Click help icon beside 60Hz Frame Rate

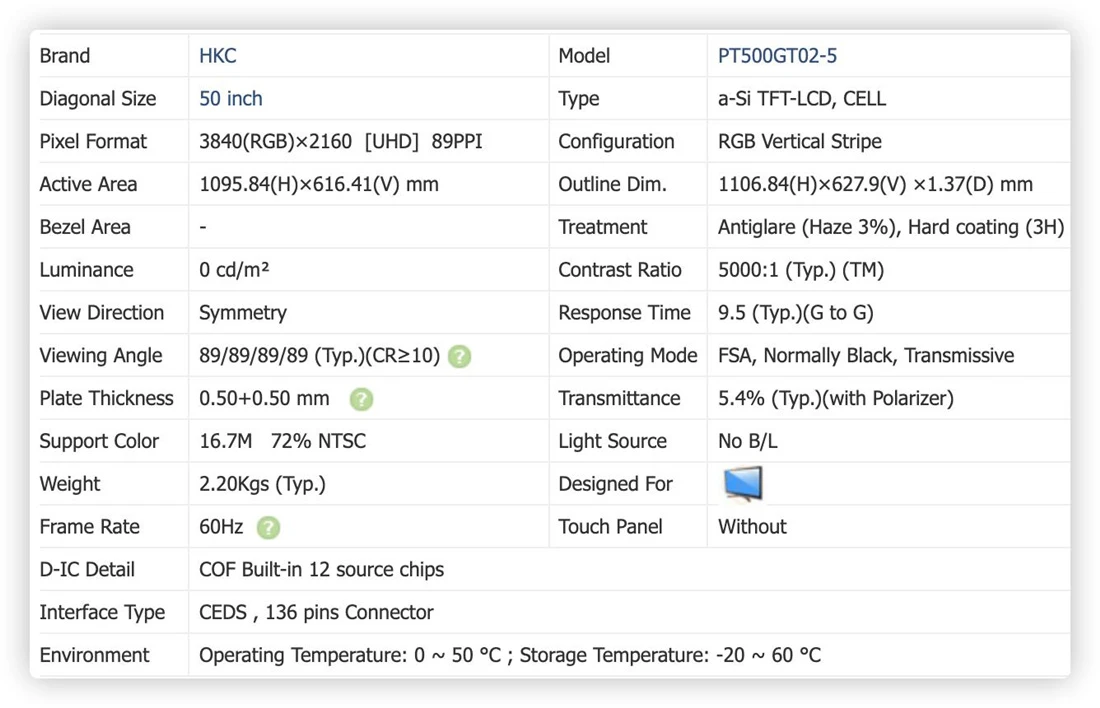268,528
